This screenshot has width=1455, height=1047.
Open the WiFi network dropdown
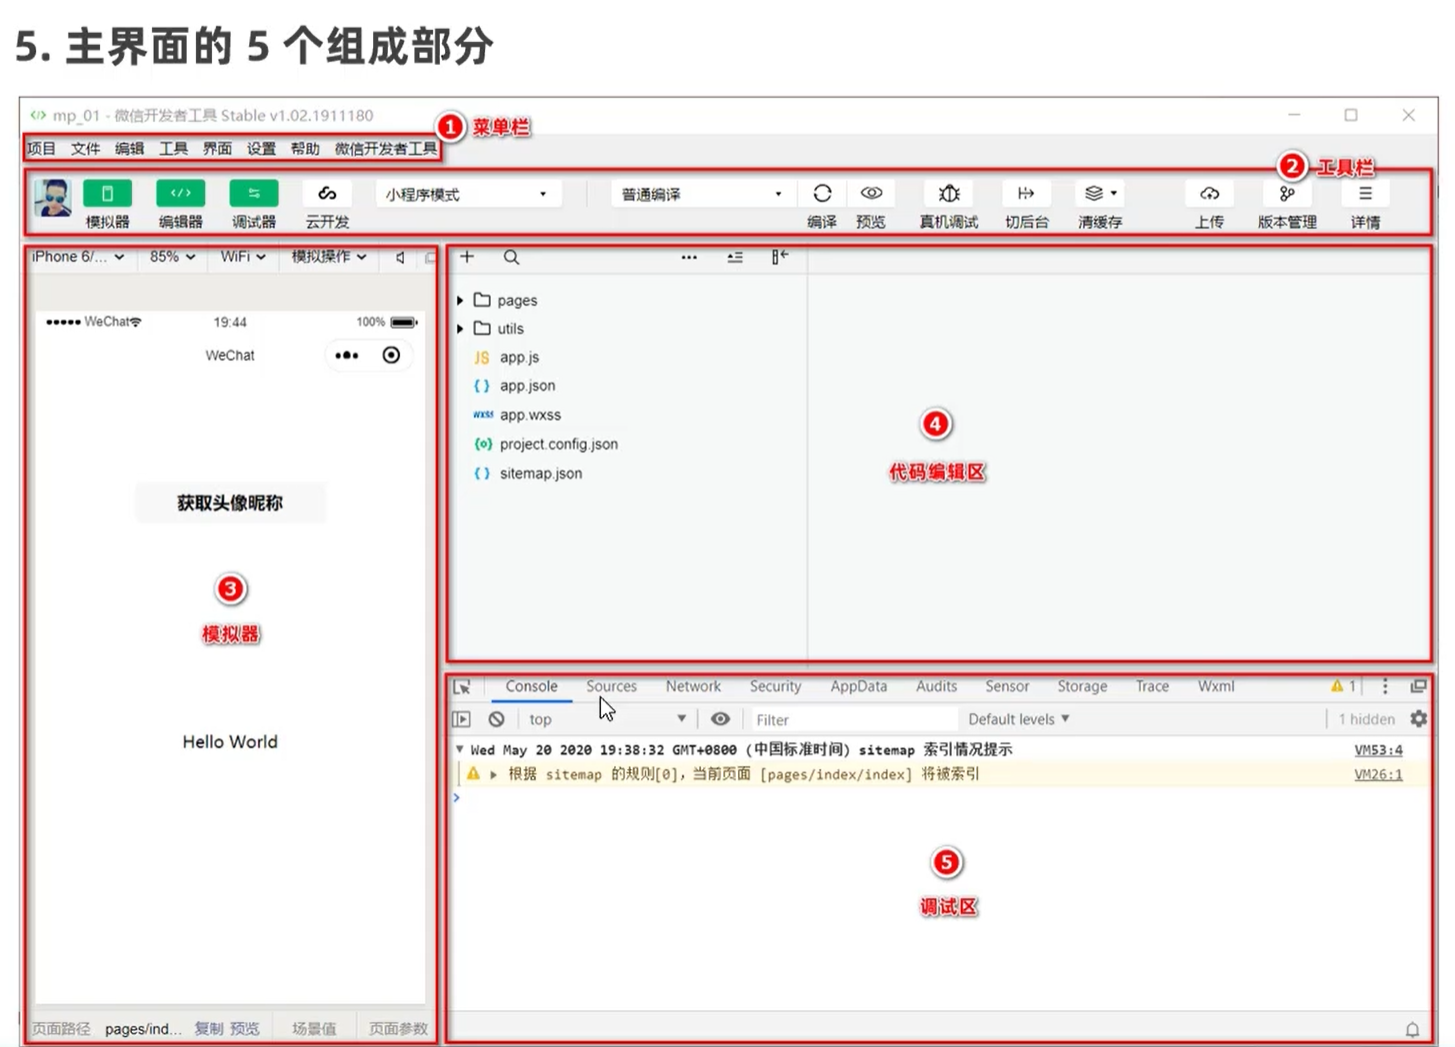coord(243,257)
